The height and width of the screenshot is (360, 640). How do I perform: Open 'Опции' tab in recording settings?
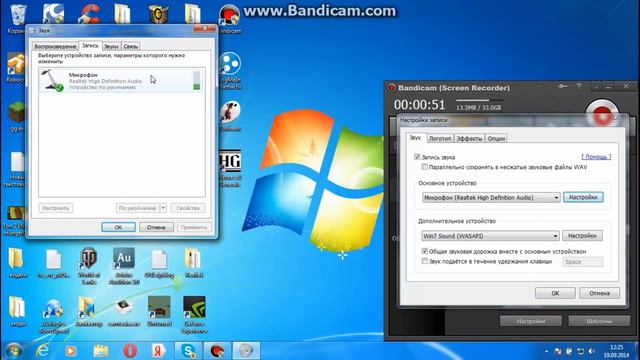click(x=496, y=138)
